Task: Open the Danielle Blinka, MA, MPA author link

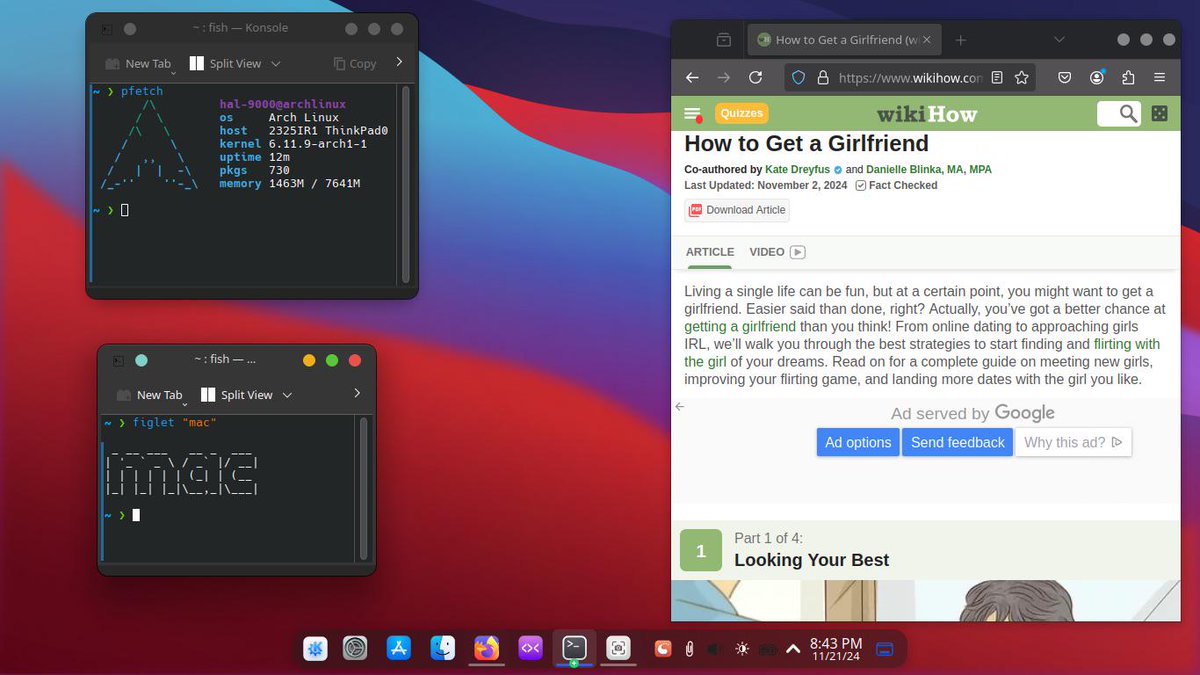Action: [929, 170]
